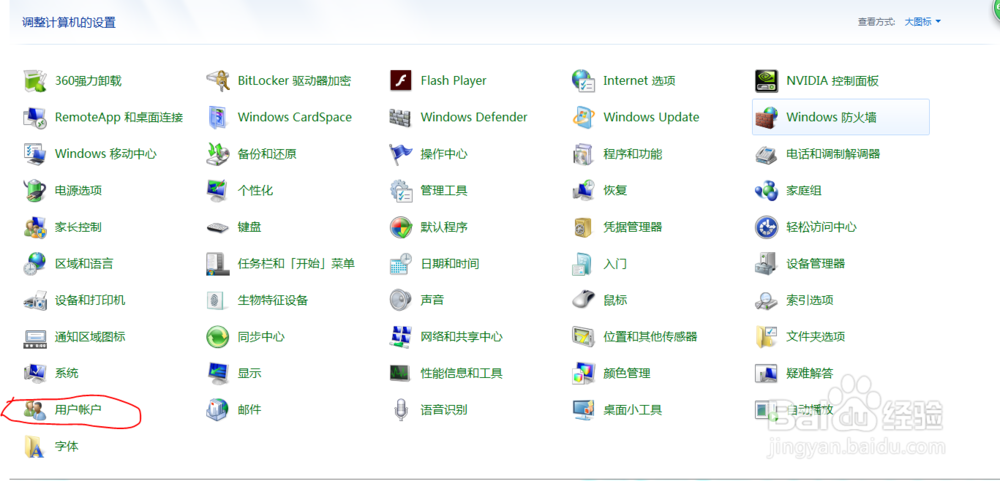Open Windows 移动中心 icon
The image size is (1000, 481).
(x=35, y=154)
